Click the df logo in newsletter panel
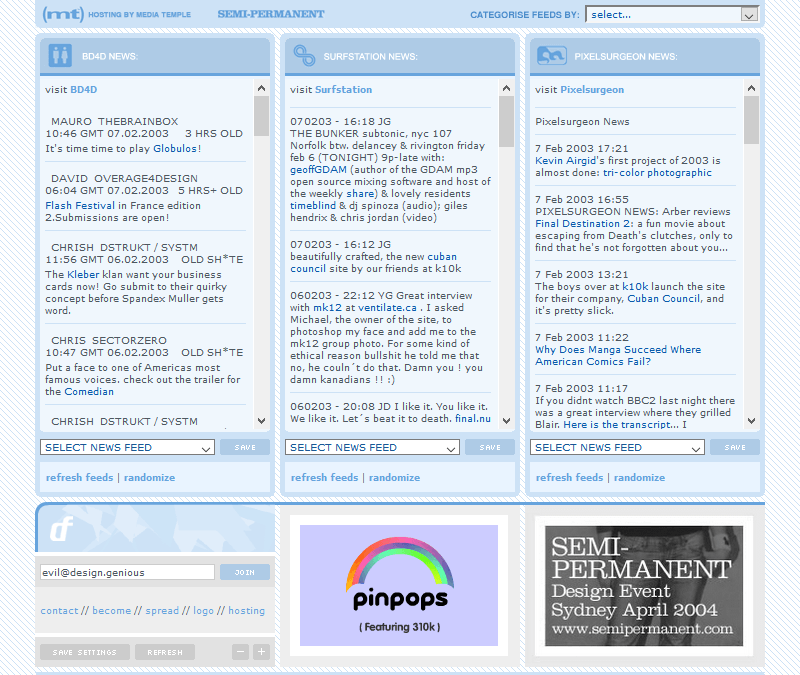 (x=61, y=529)
